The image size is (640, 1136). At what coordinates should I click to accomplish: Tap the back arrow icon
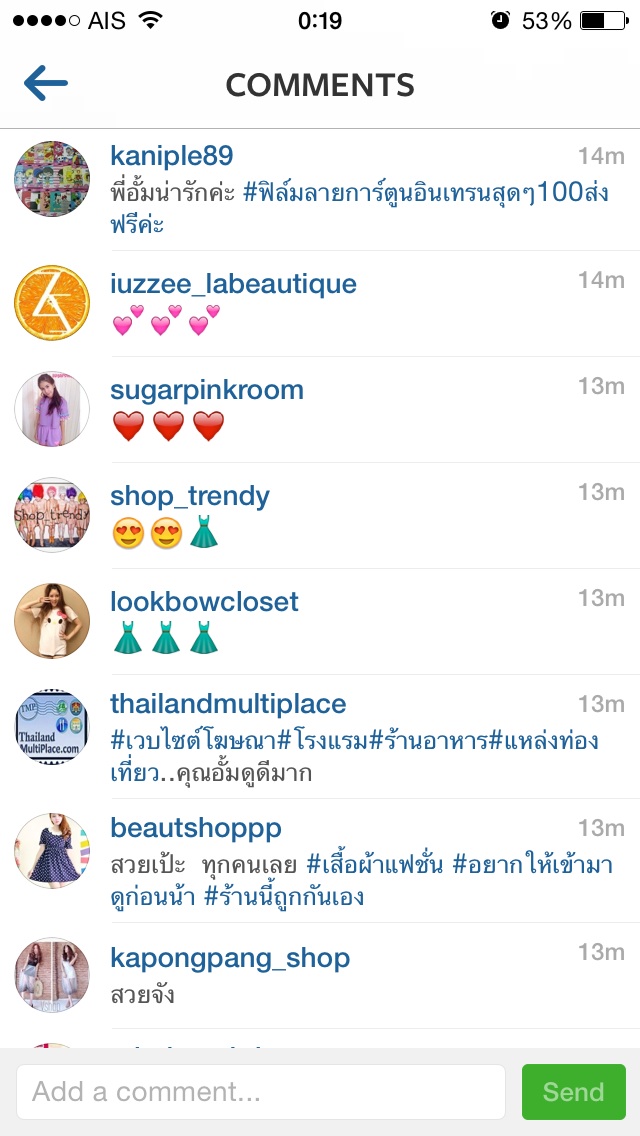[x=46, y=84]
